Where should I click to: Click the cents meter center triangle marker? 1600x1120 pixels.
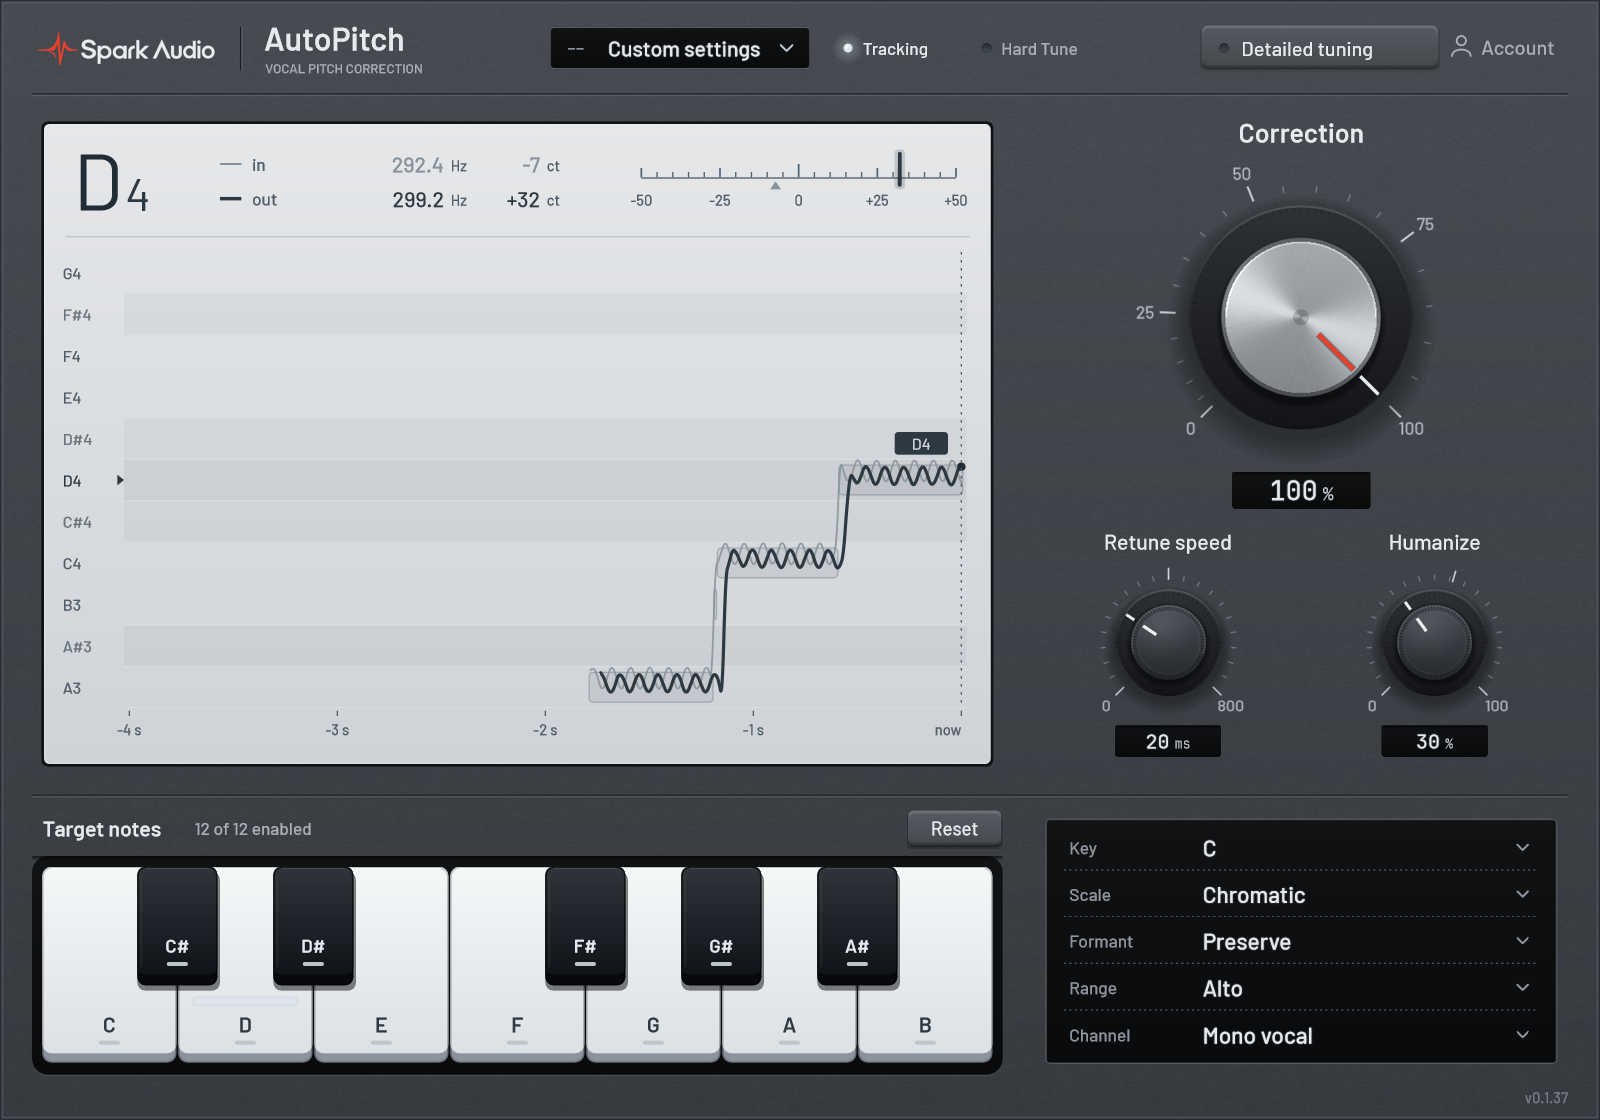[775, 186]
